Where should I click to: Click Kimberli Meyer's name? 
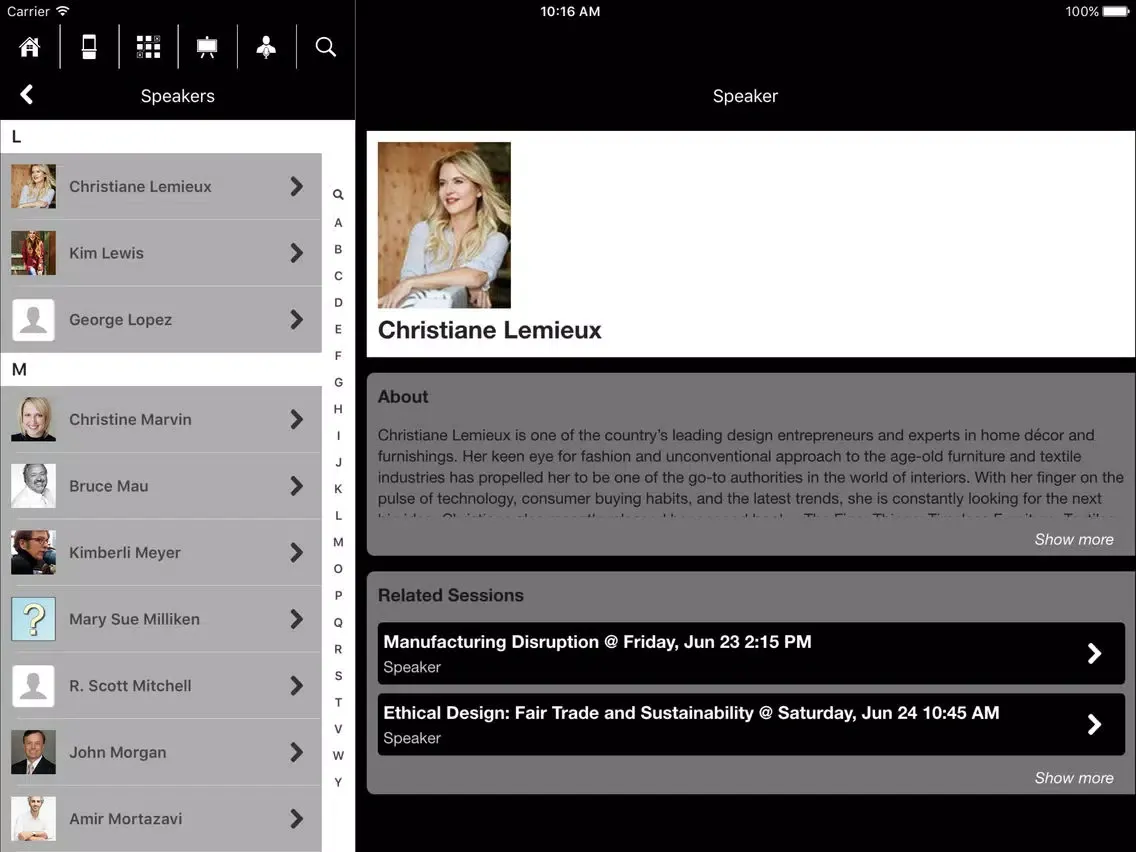click(x=125, y=553)
